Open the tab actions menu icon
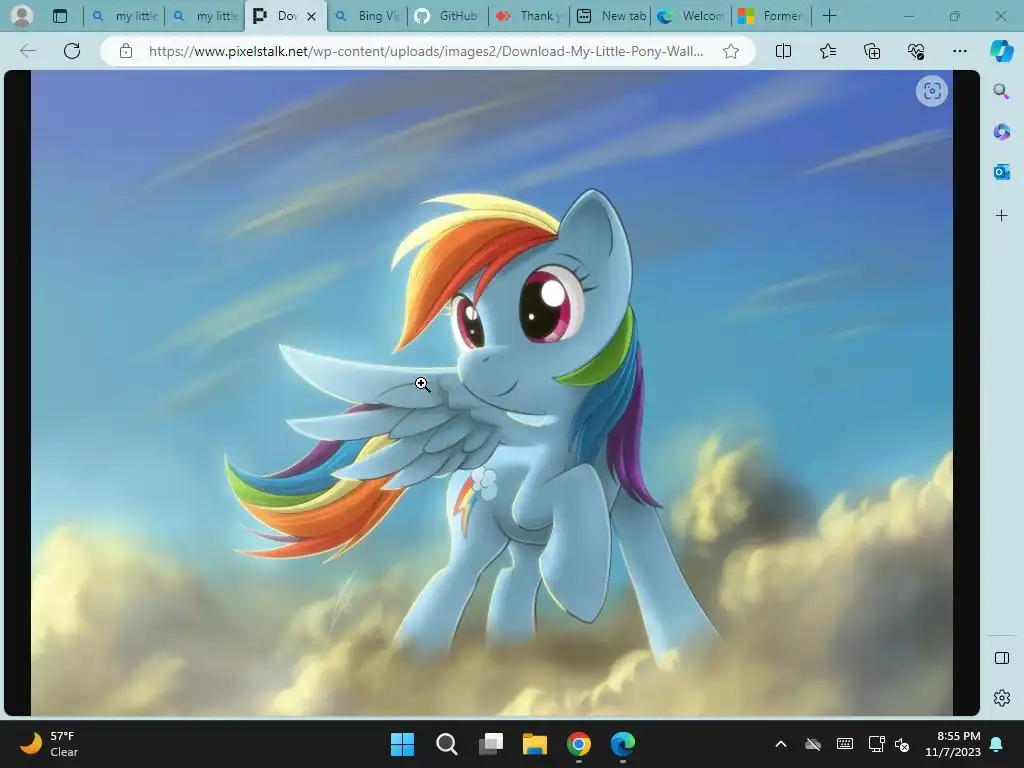Viewport: 1024px width, 768px height. pyautogui.click(x=60, y=16)
